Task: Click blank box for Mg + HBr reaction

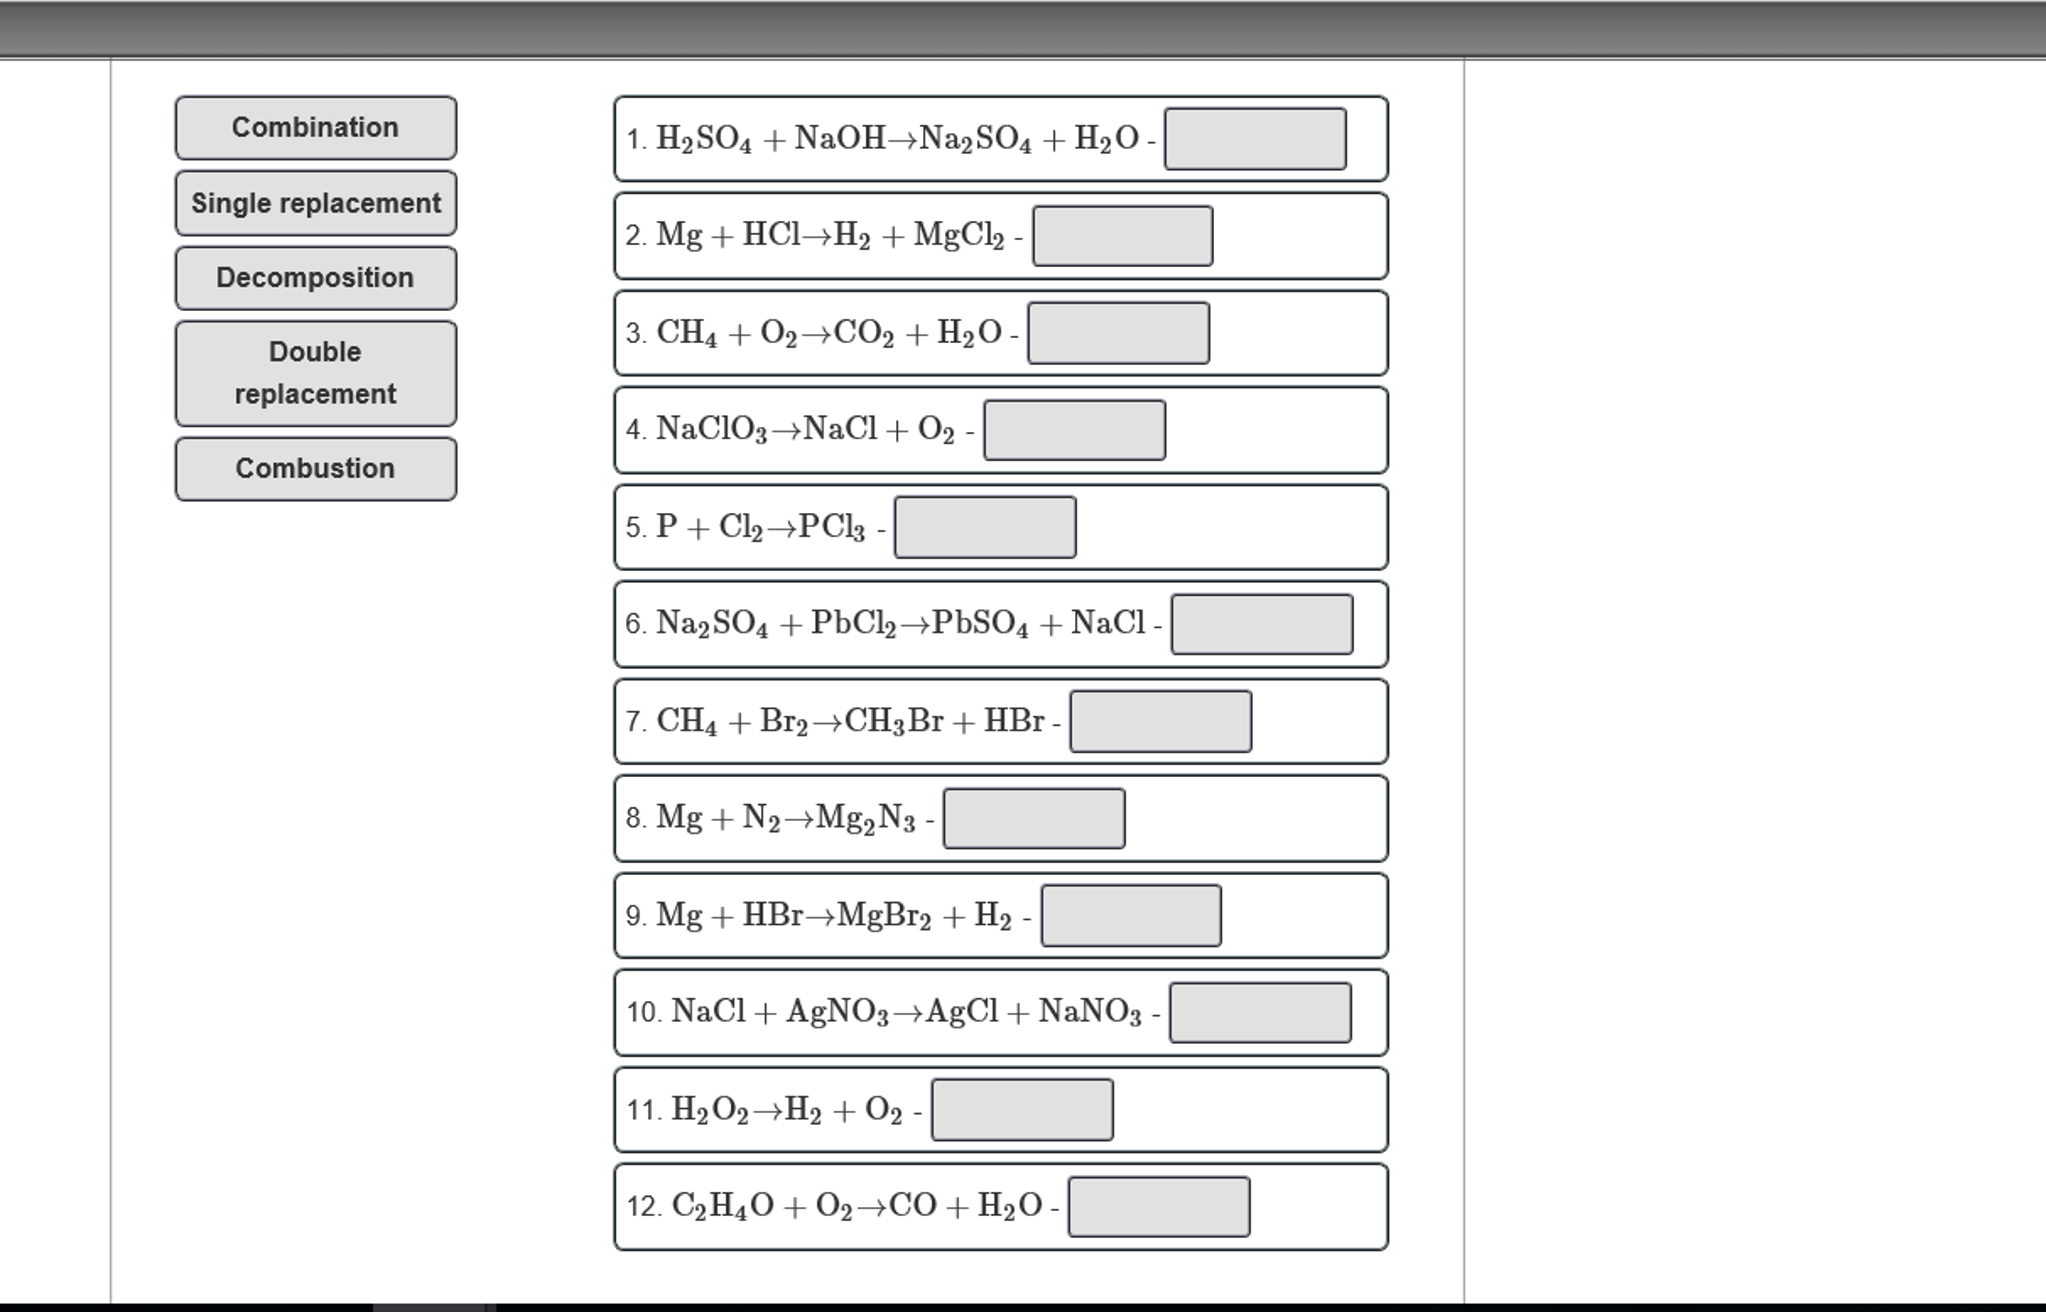Action: click(x=1130, y=915)
